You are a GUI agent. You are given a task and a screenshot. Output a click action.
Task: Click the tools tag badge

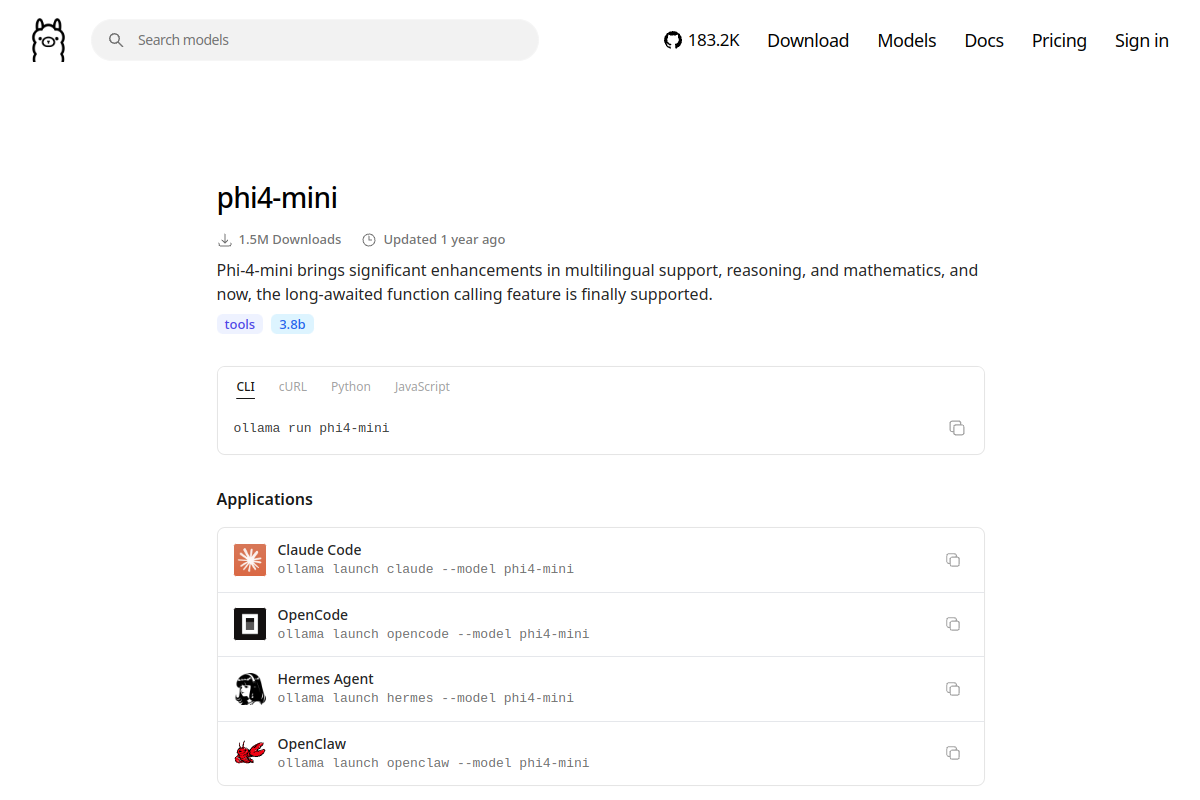click(x=240, y=324)
